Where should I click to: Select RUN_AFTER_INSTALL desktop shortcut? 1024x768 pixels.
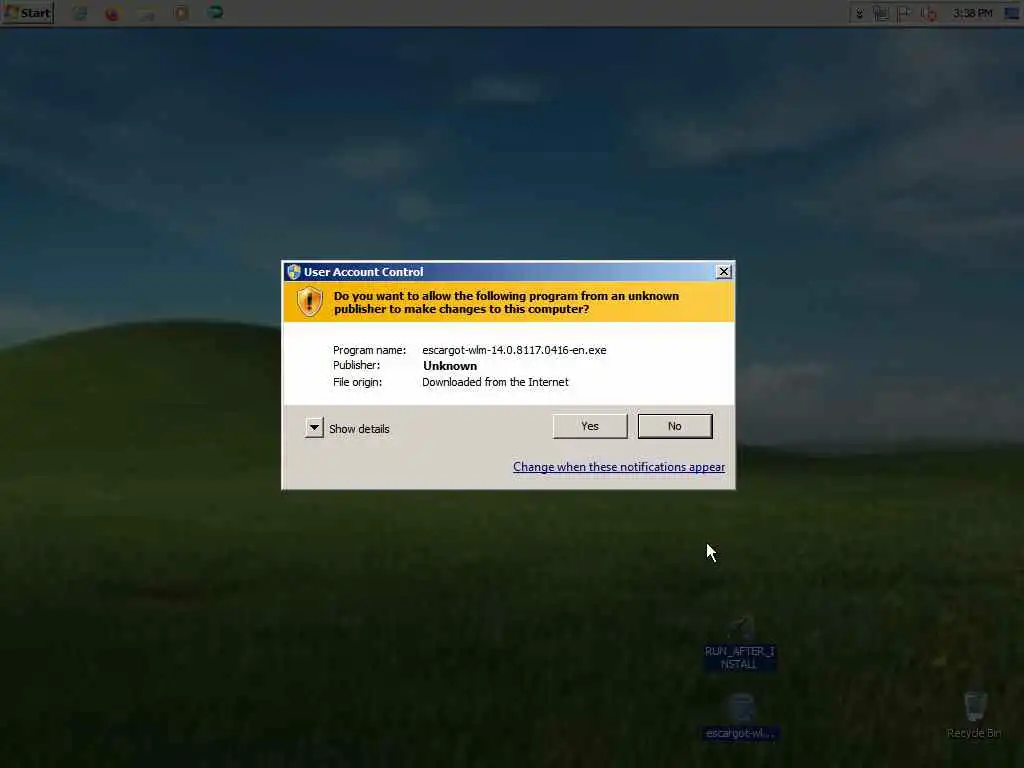739,643
